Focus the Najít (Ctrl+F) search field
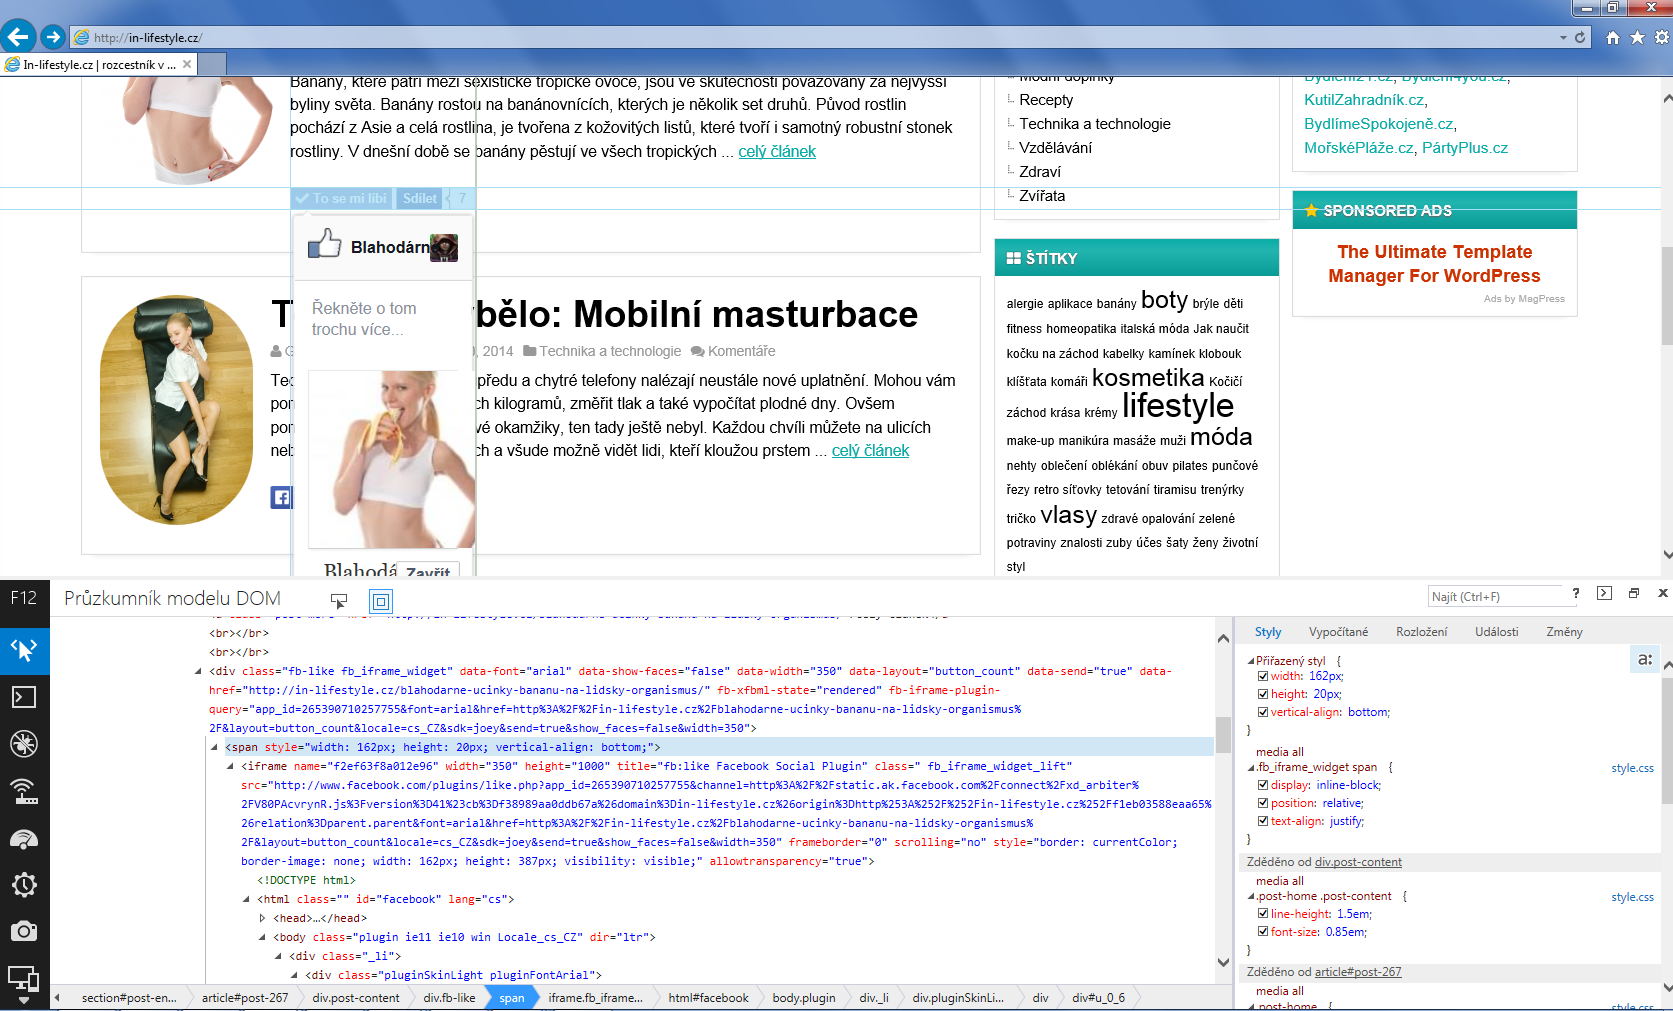This screenshot has width=1673, height=1011. click(x=1495, y=597)
